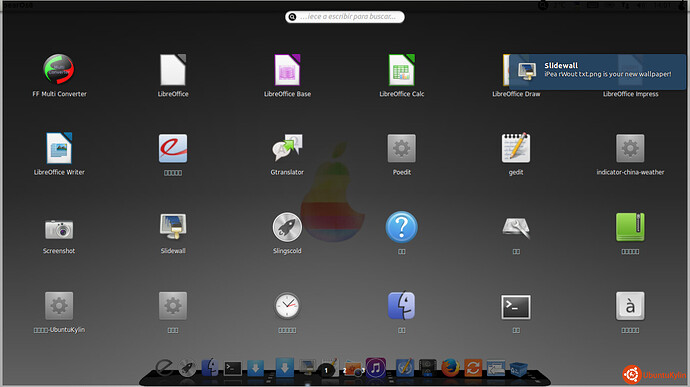Launch Slidewall from the app grid
690x387 pixels.
coord(172,226)
